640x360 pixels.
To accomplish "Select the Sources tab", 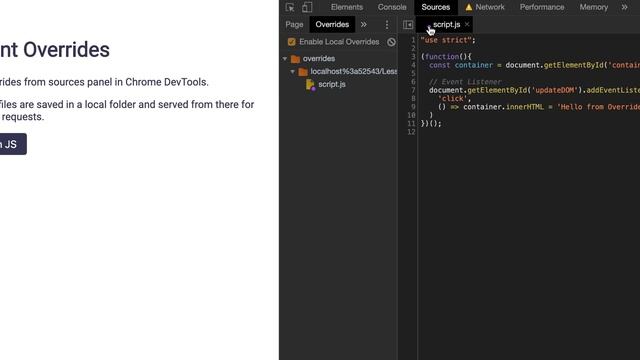I will point(436,7).
